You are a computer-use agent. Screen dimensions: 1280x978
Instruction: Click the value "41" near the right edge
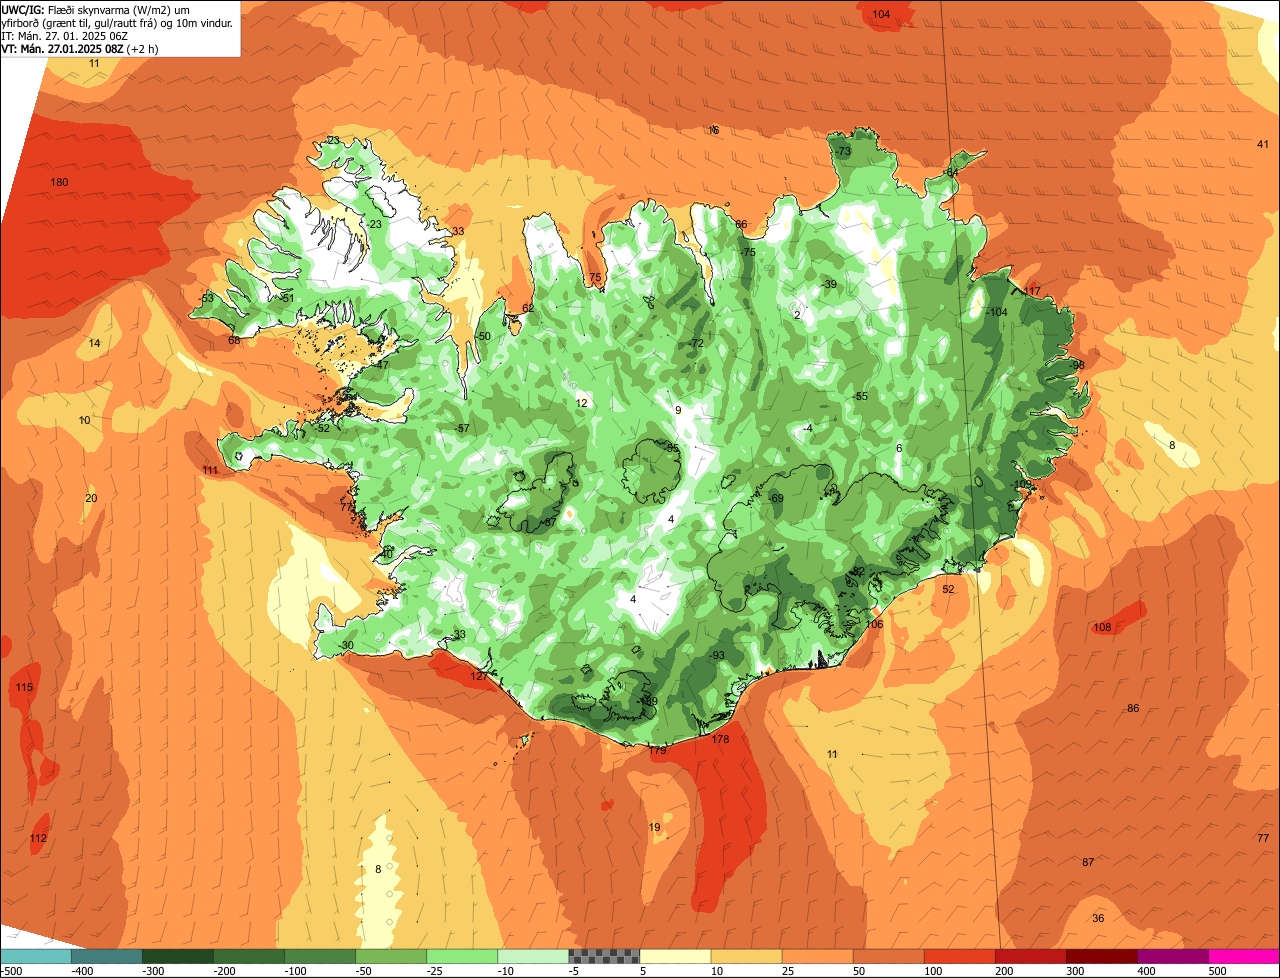[x=1262, y=144]
